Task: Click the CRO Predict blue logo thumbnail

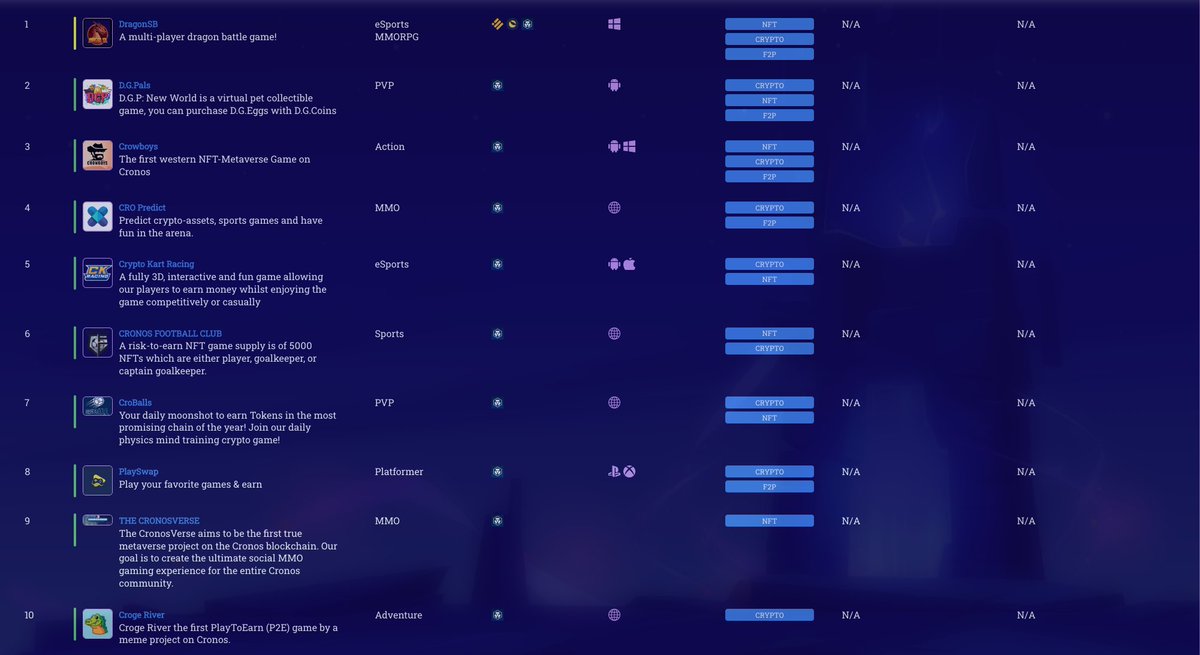Action: 97,216
